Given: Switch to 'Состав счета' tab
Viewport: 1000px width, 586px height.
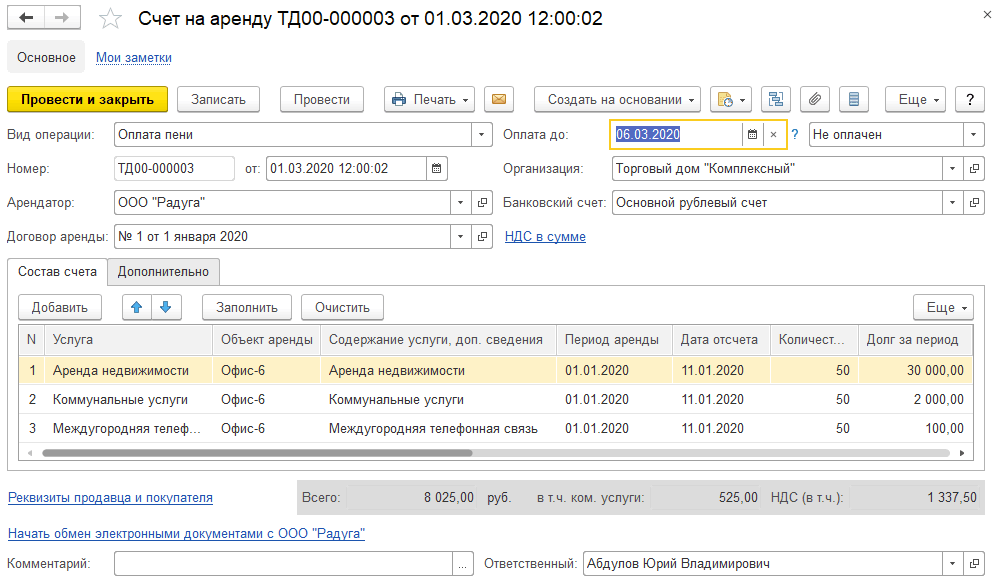Looking at the screenshot, I should [57, 272].
